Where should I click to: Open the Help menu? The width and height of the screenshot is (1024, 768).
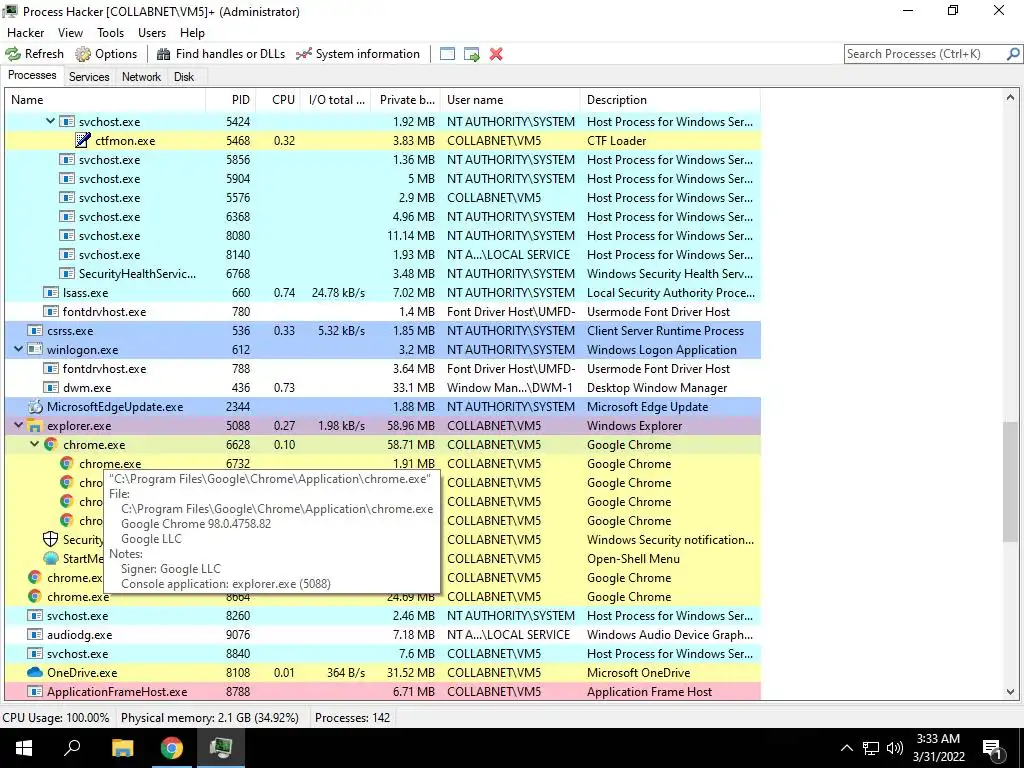tap(192, 33)
